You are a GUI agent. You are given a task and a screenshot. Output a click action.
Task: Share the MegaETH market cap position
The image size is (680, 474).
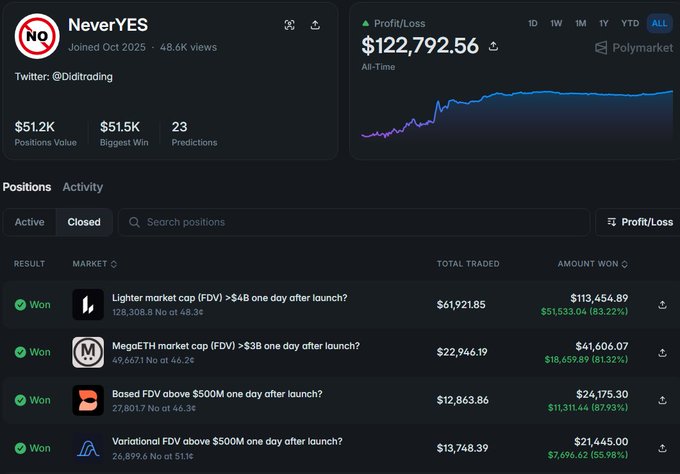pos(662,352)
